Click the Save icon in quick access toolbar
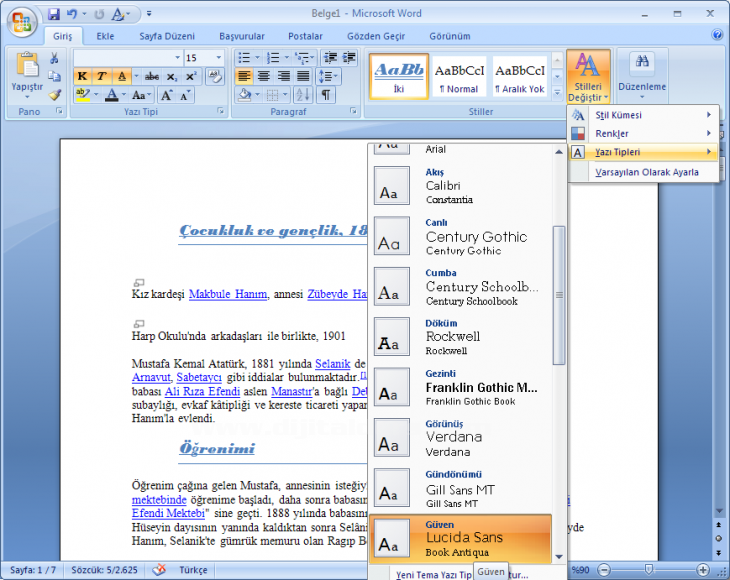730x580 pixels. coord(53,14)
